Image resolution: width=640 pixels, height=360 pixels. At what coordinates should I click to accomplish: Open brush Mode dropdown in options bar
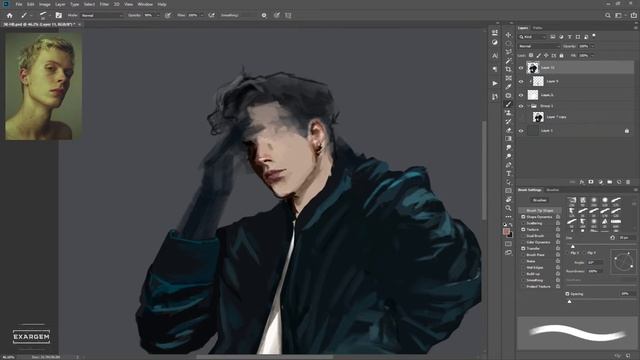pyautogui.click(x=102, y=15)
